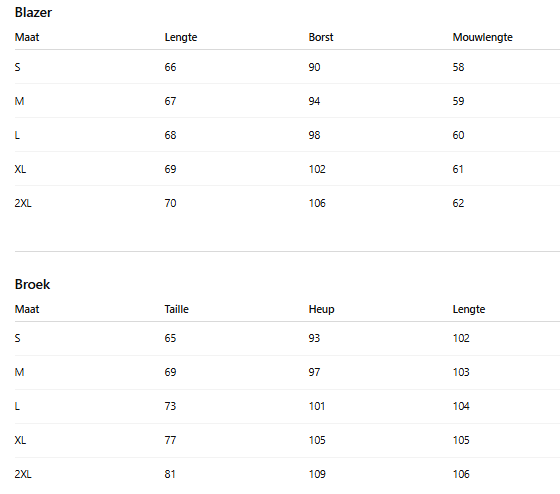Click waist value 73 for size L

click(170, 406)
